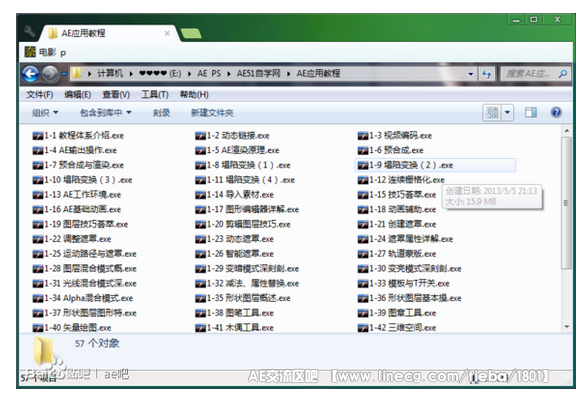
Task: Select file 1-5 AE渲染原理.exe
Action: pos(237,150)
